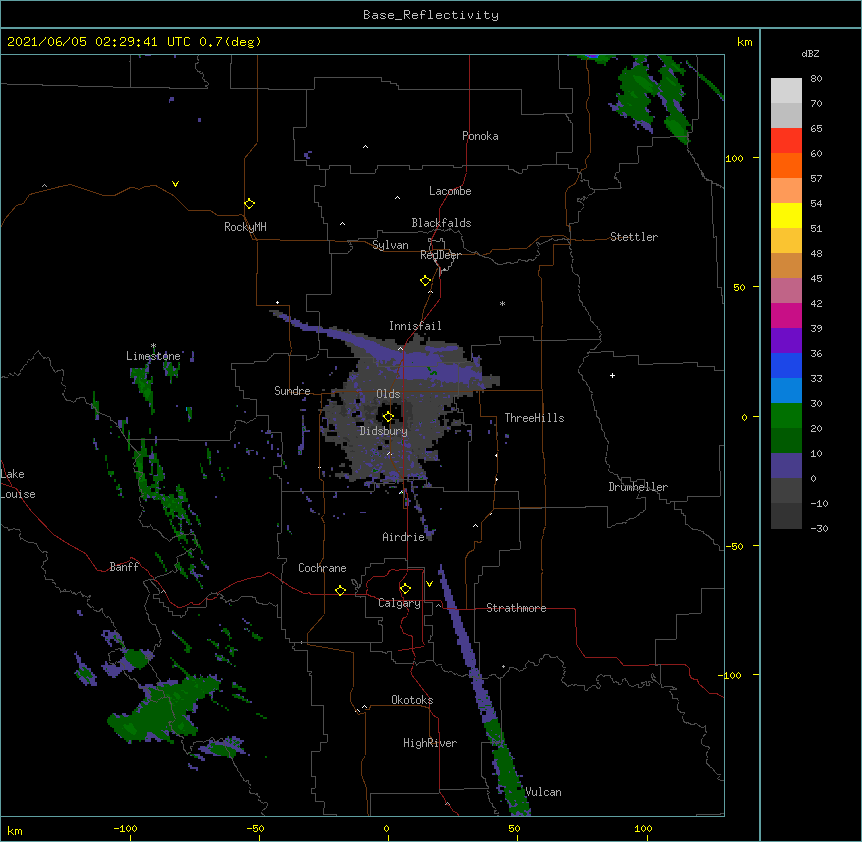
Task: Click the white plus marker north of Drumheller
Action: tap(612, 375)
